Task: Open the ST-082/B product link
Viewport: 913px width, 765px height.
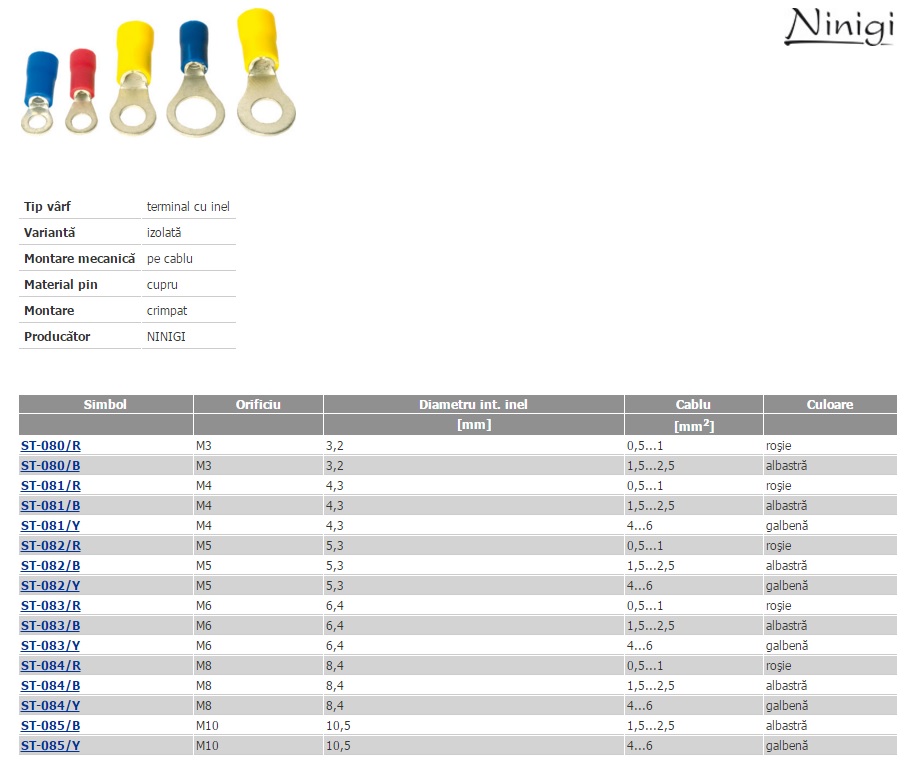Action: 51,566
